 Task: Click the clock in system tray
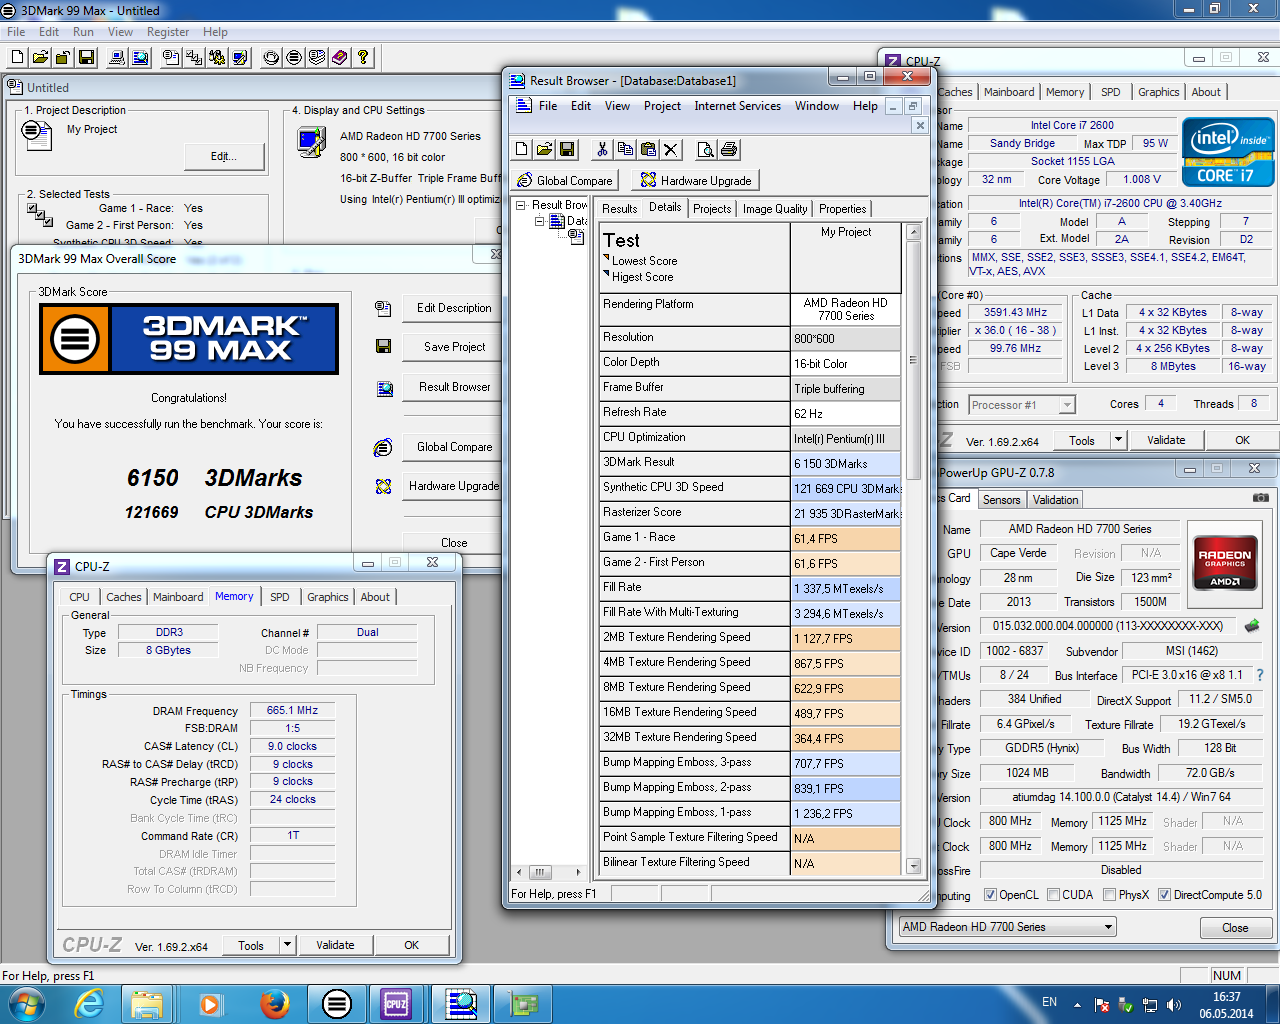pos(1226,1005)
